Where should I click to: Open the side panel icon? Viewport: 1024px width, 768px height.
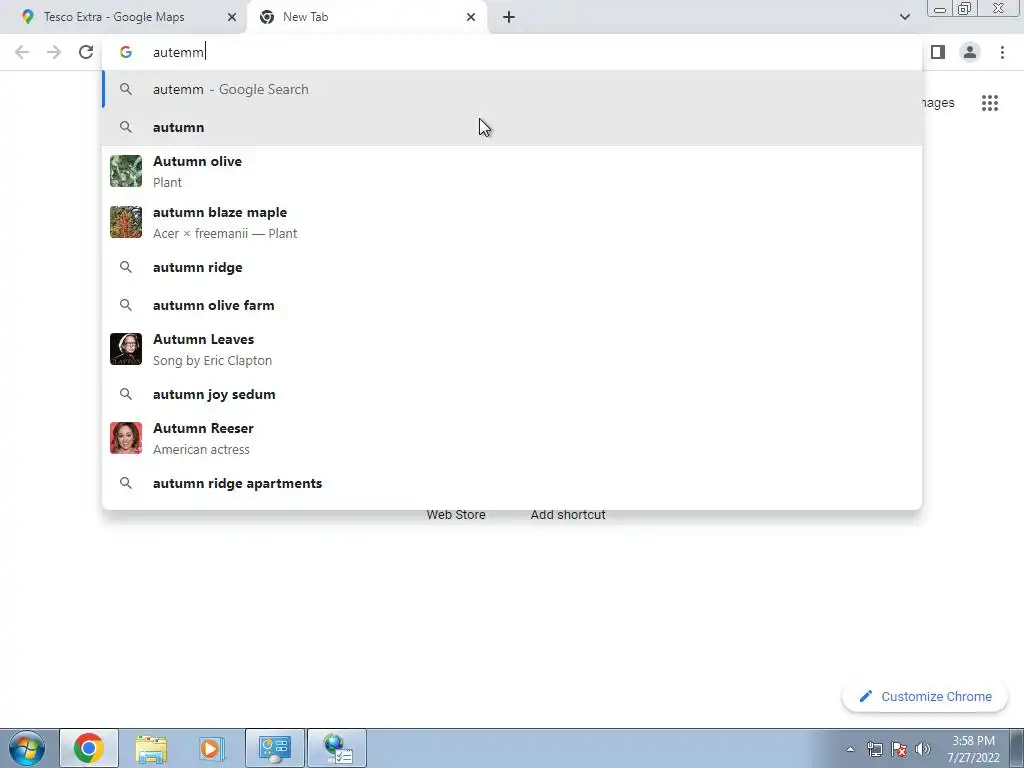pyautogui.click(x=938, y=52)
